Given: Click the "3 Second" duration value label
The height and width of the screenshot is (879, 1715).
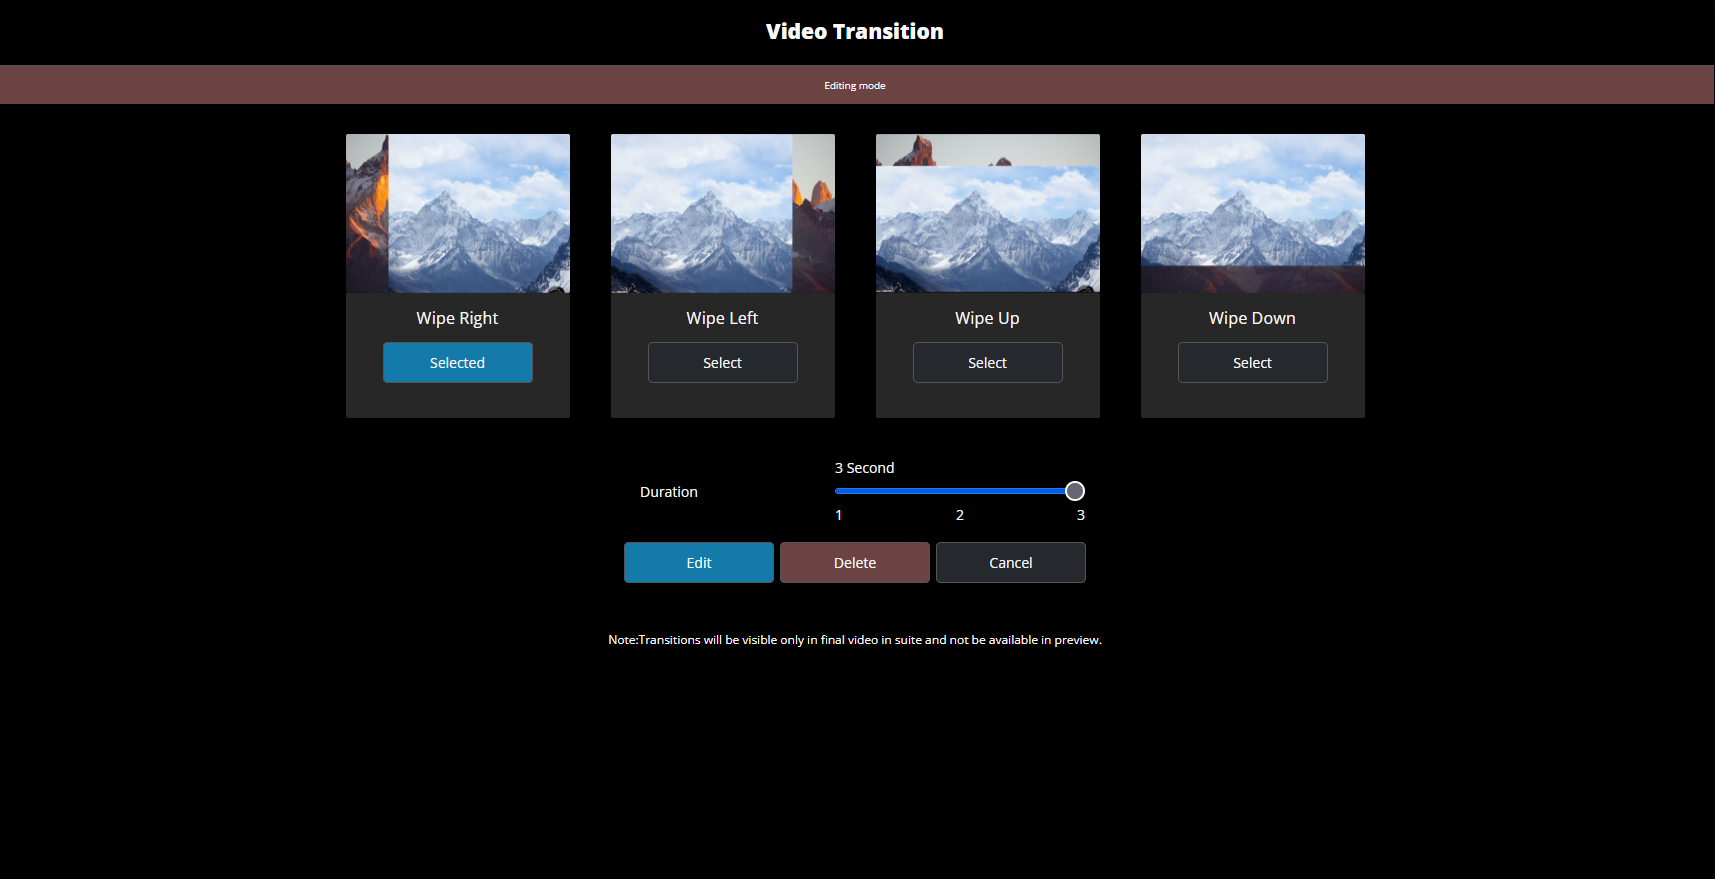Looking at the screenshot, I should [x=864, y=468].
